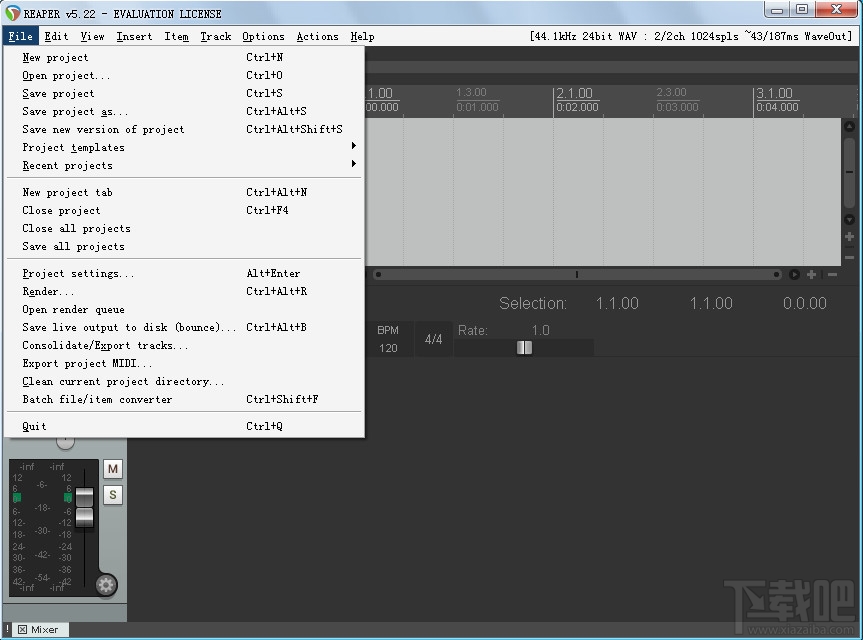The image size is (863, 640).
Task: Click the master VU meter
Action: 42,528
